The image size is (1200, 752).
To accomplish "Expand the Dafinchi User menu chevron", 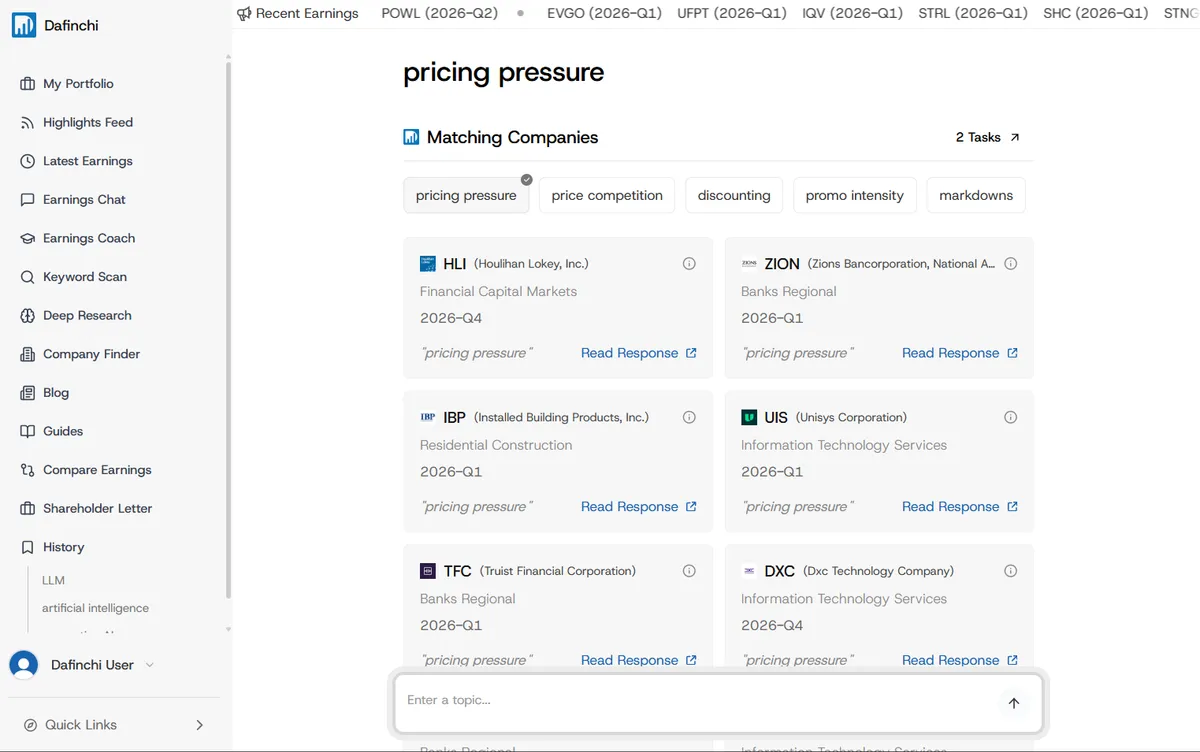I will pyautogui.click(x=150, y=665).
